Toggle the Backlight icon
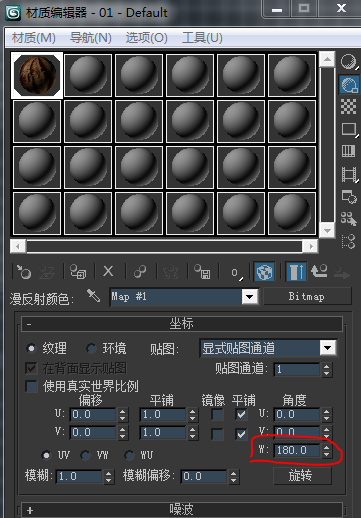The image size is (361, 518). [x=349, y=84]
